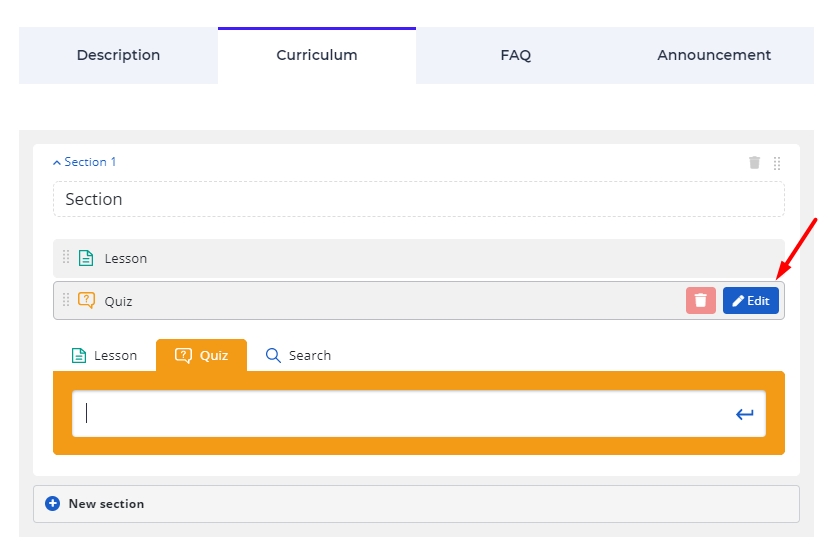
Task: Click the Lesson row drag handle
Action: (x=66, y=257)
